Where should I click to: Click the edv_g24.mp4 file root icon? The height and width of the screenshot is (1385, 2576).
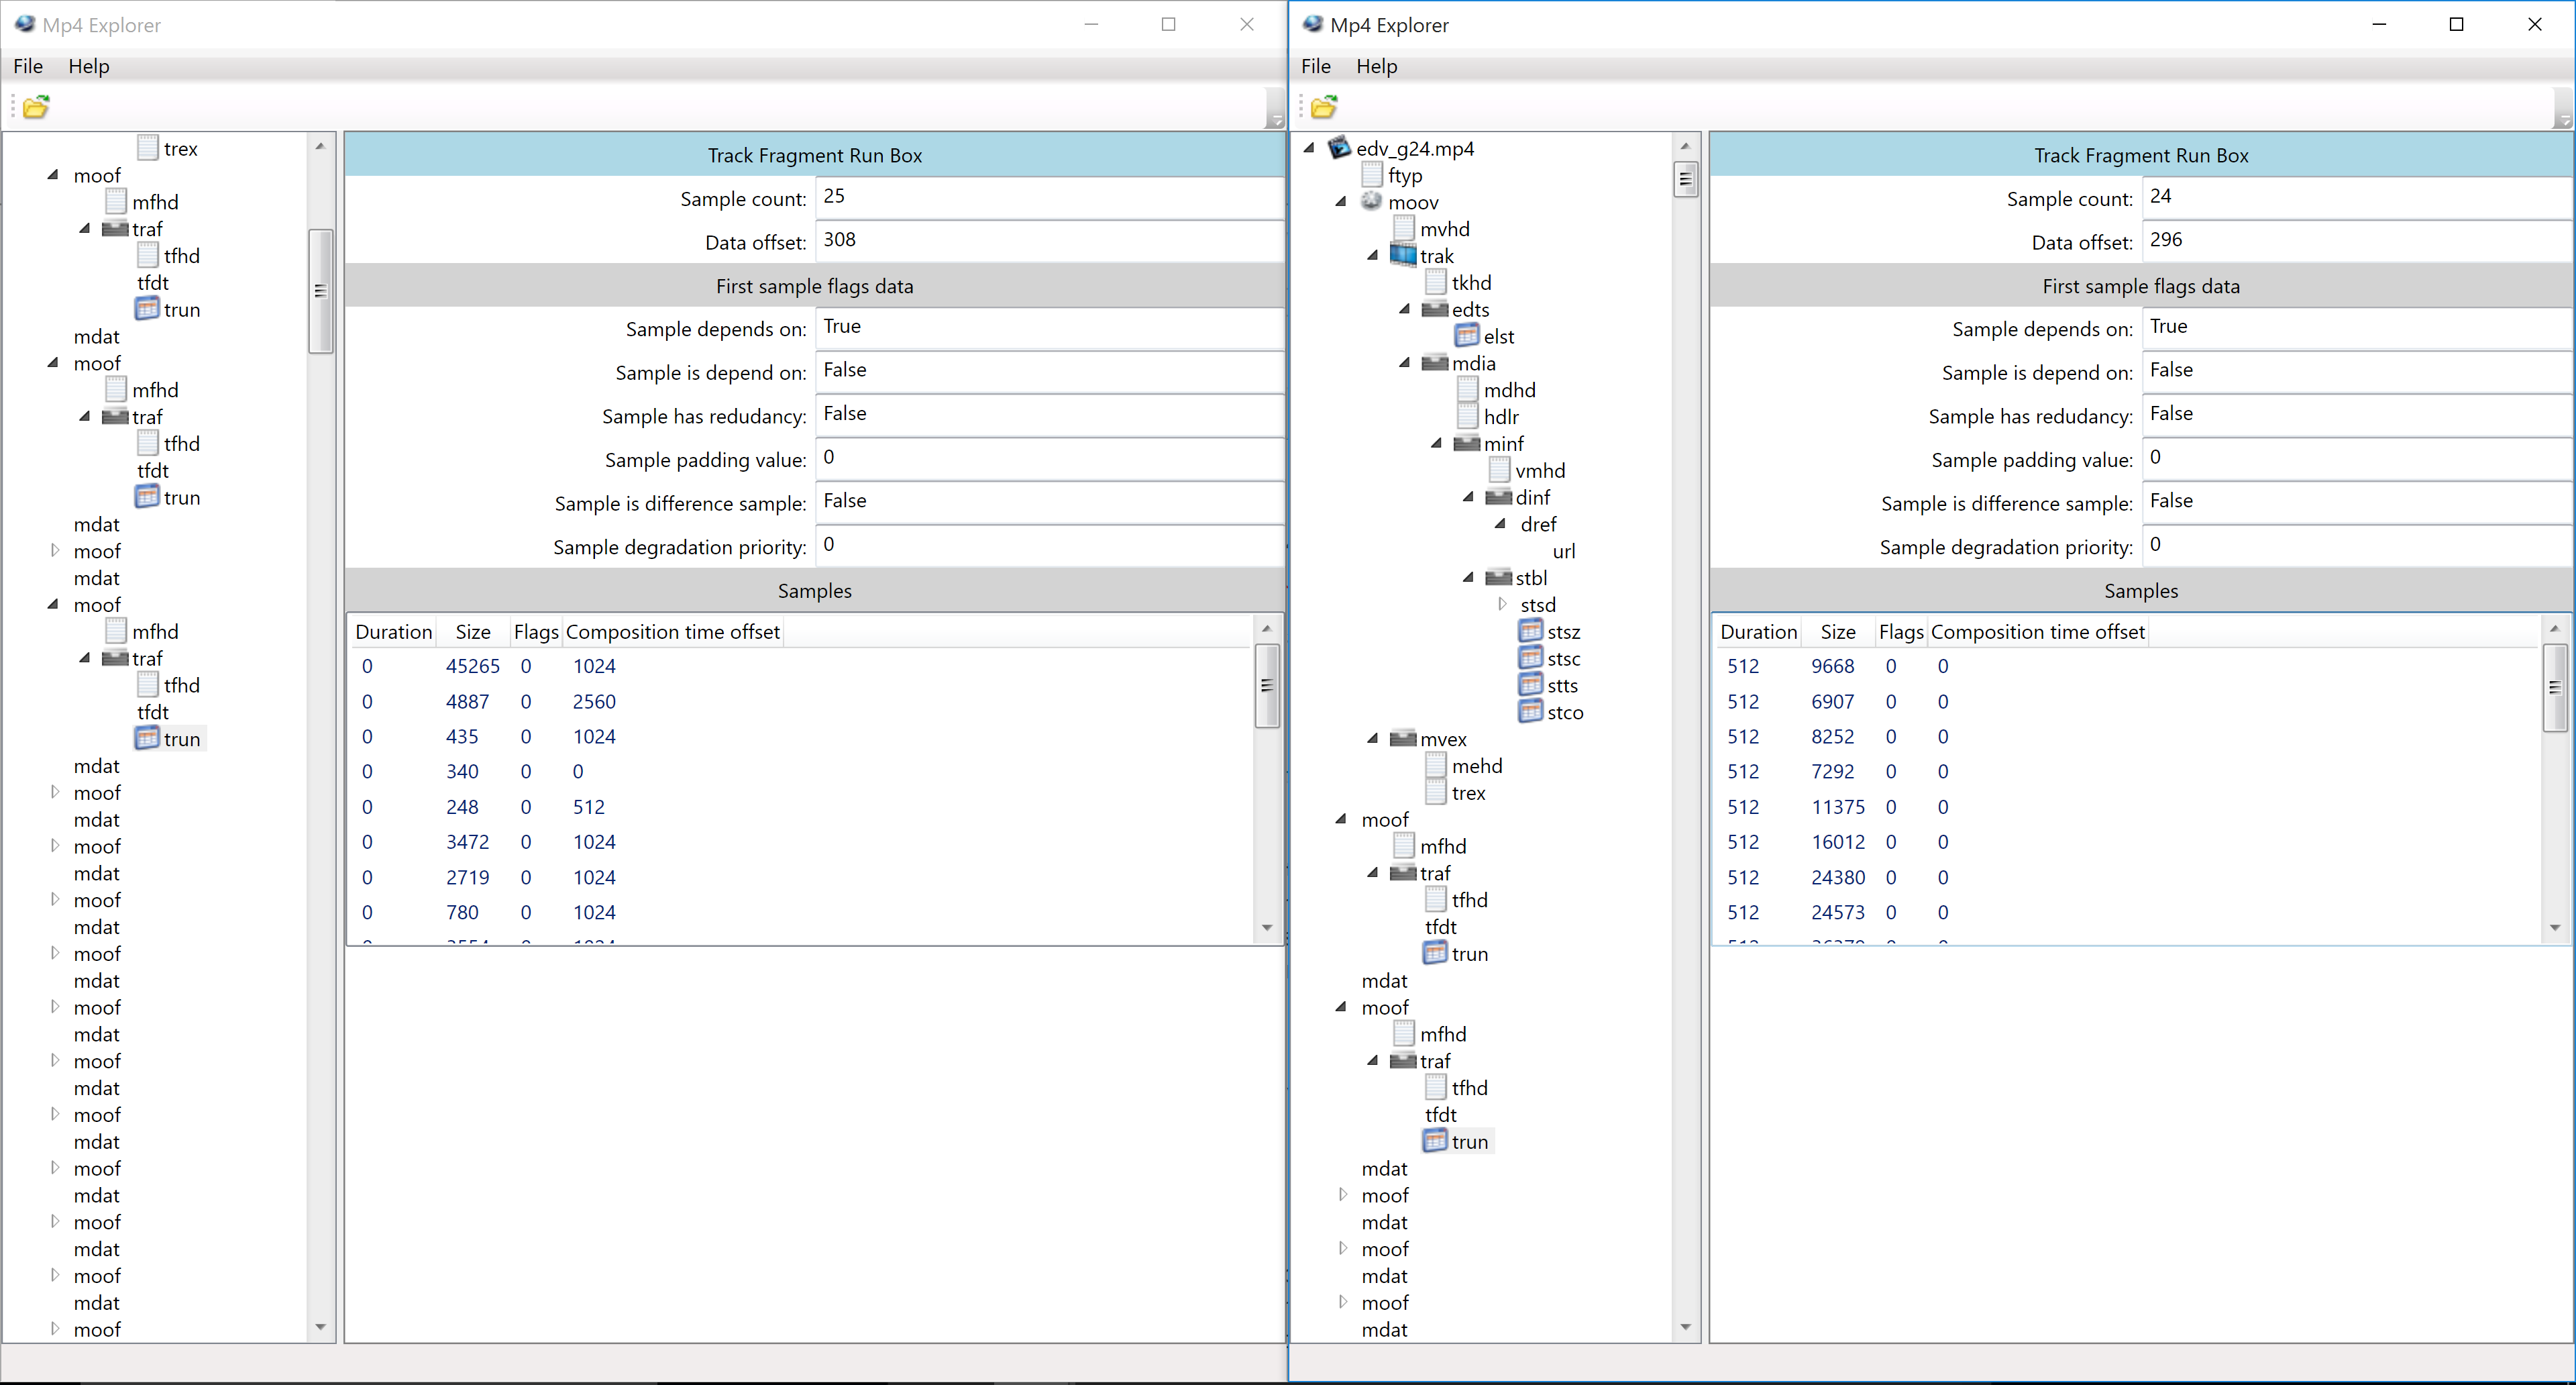1339,148
